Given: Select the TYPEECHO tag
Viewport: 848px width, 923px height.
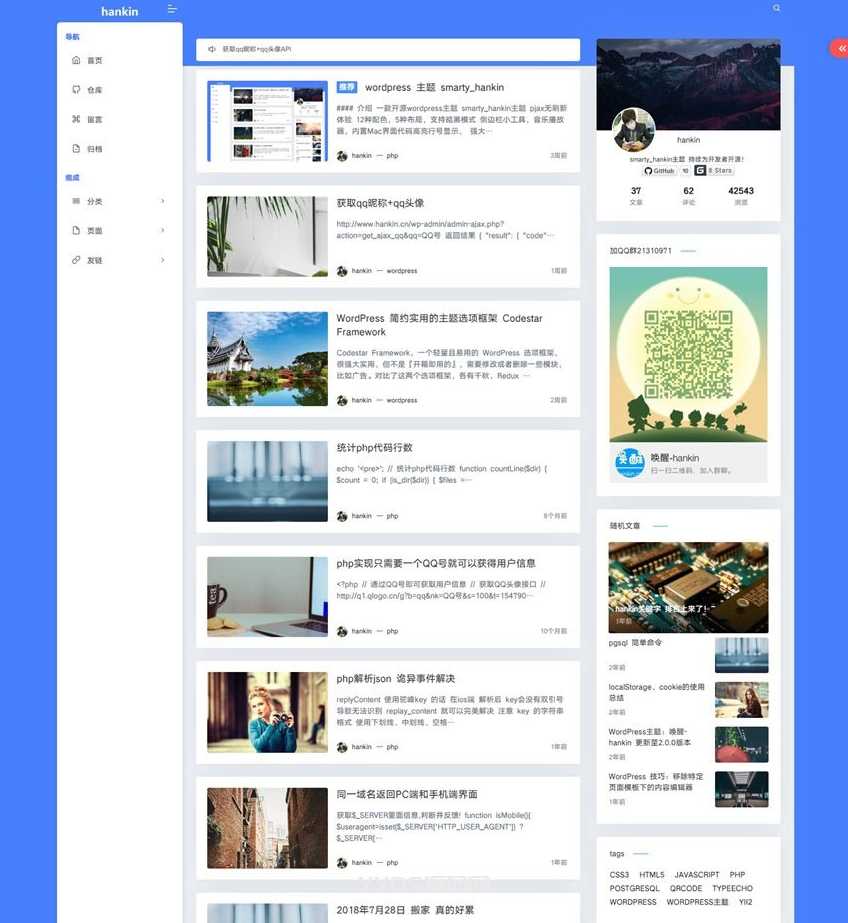Looking at the screenshot, I should (733, 888).
